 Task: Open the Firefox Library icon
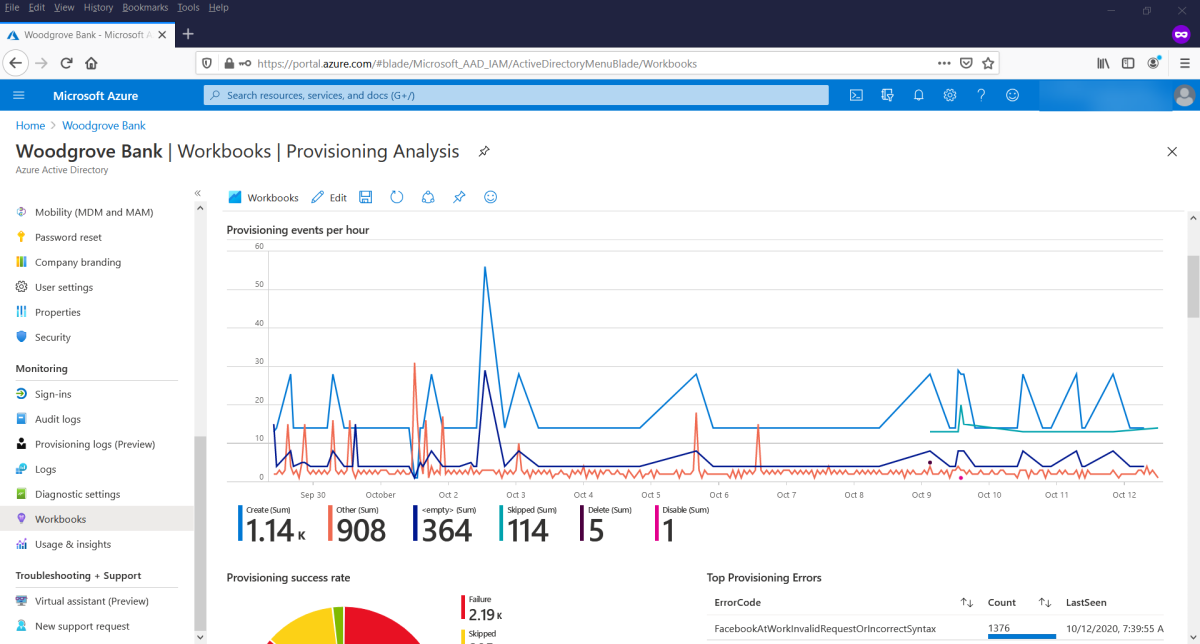1103,63
